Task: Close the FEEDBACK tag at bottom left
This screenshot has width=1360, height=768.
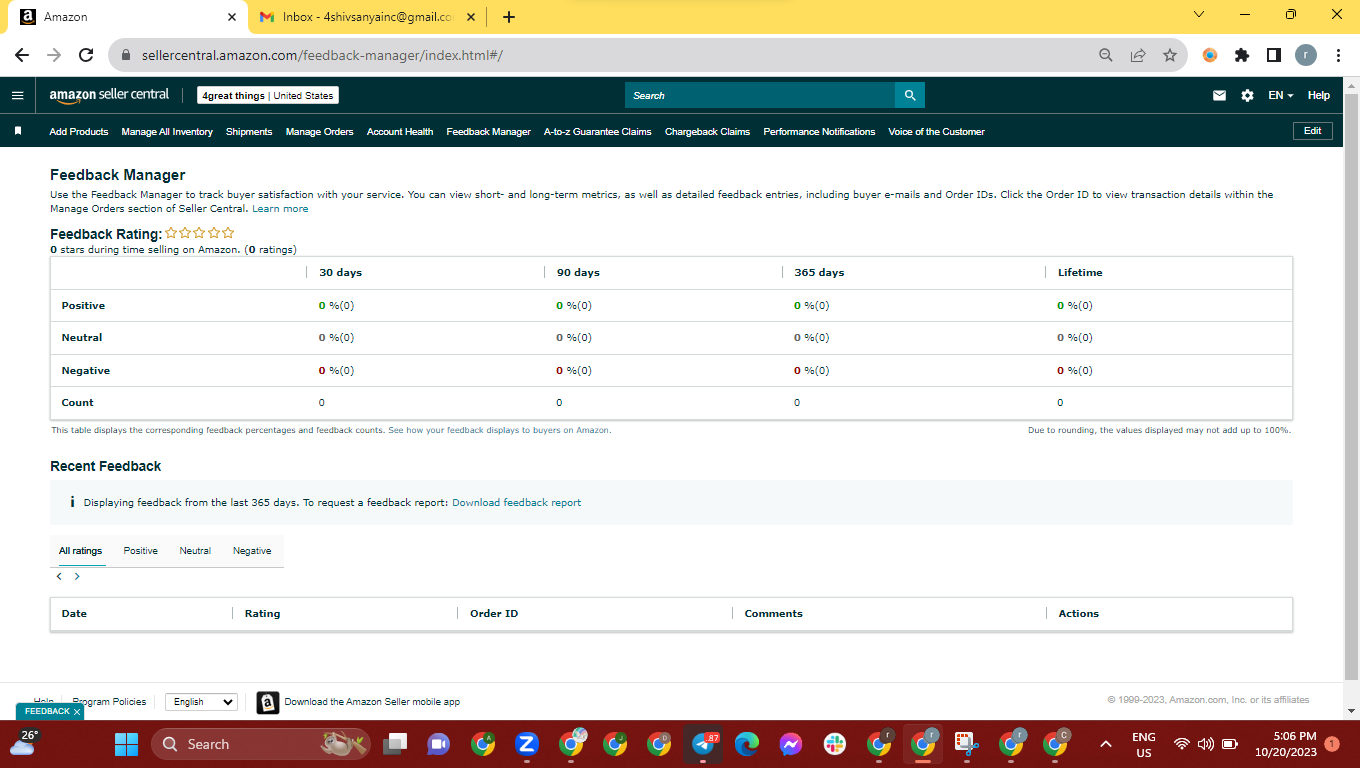Action: (77, 712)
